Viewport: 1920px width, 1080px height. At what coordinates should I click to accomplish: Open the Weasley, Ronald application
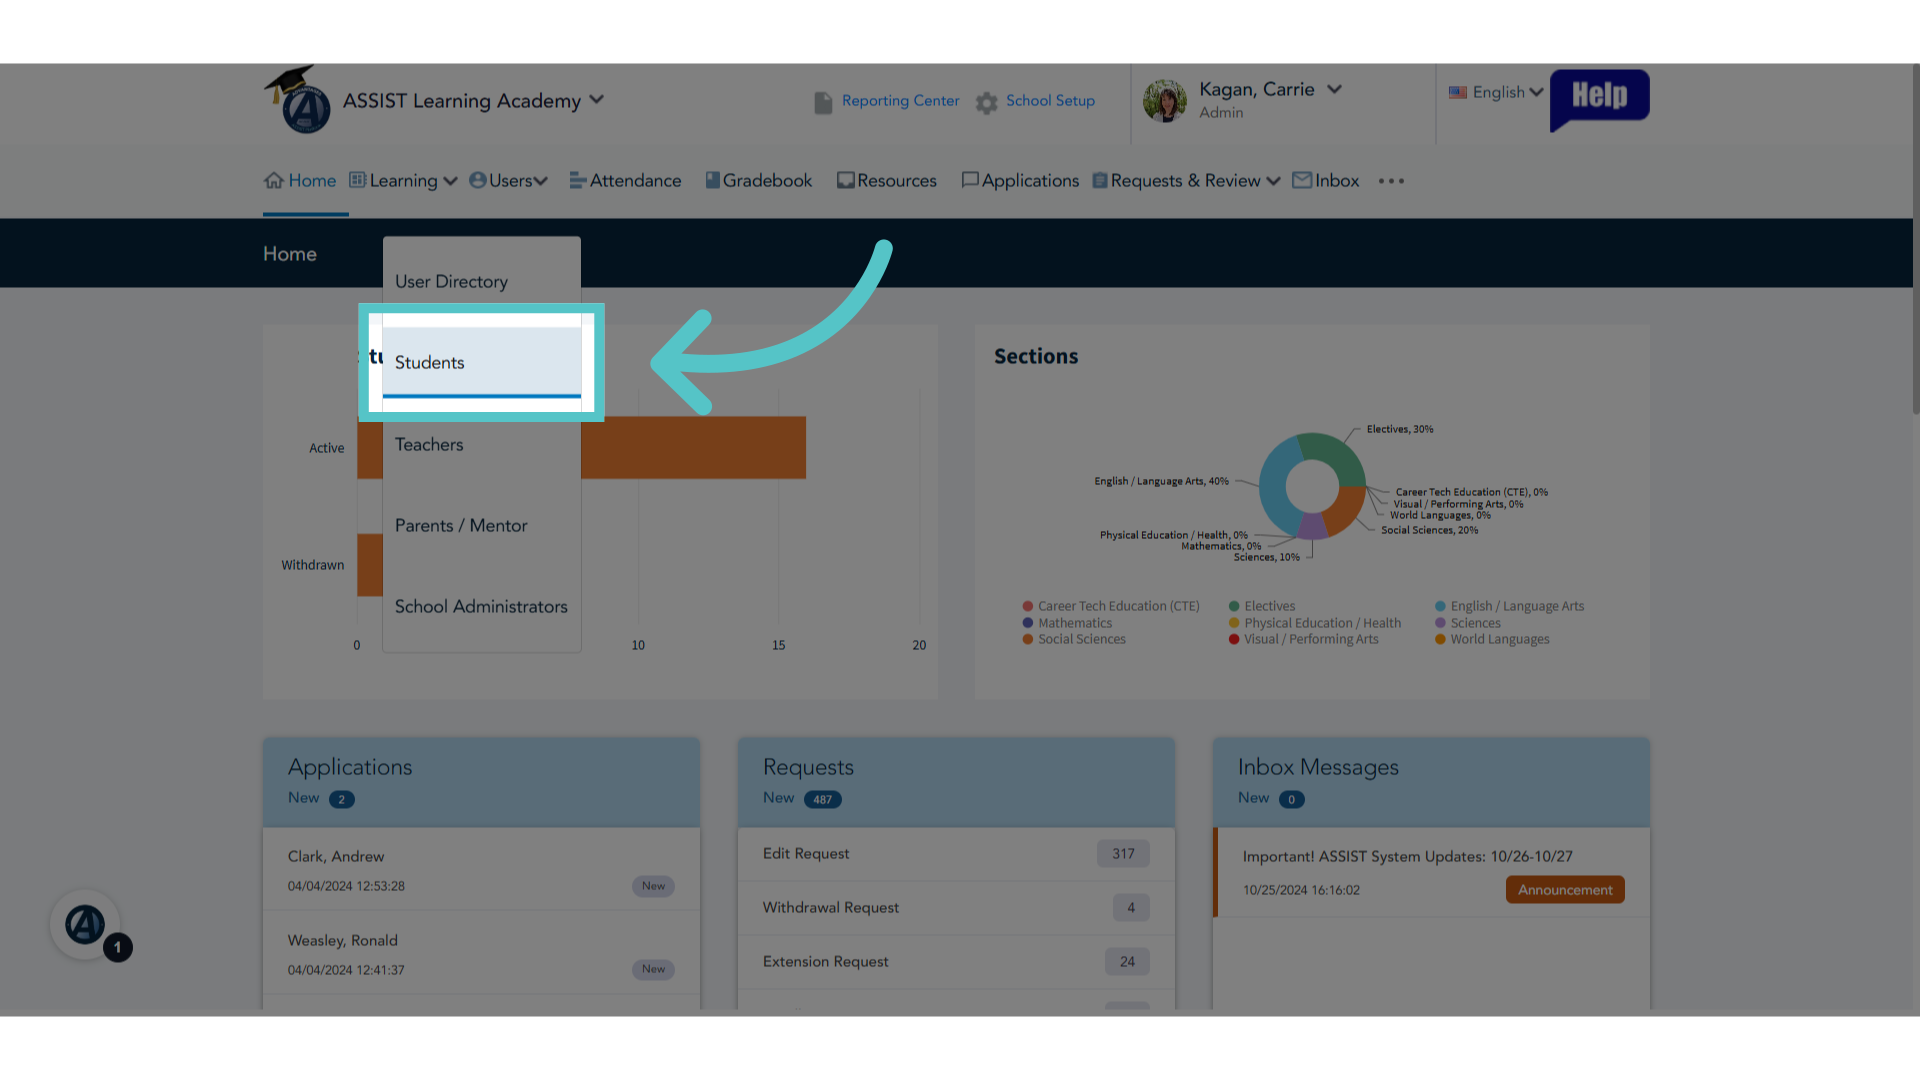481,953
